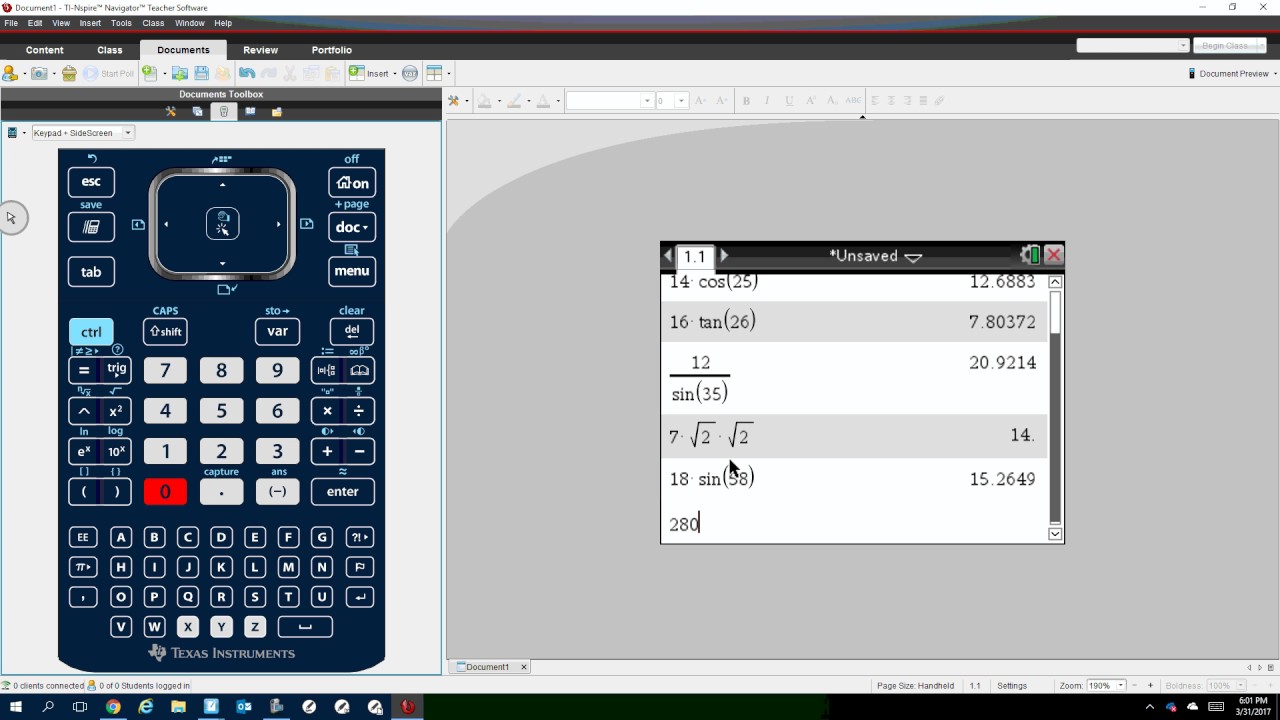
Task: Click the esc key on calculator
Action: coord(91,182)
